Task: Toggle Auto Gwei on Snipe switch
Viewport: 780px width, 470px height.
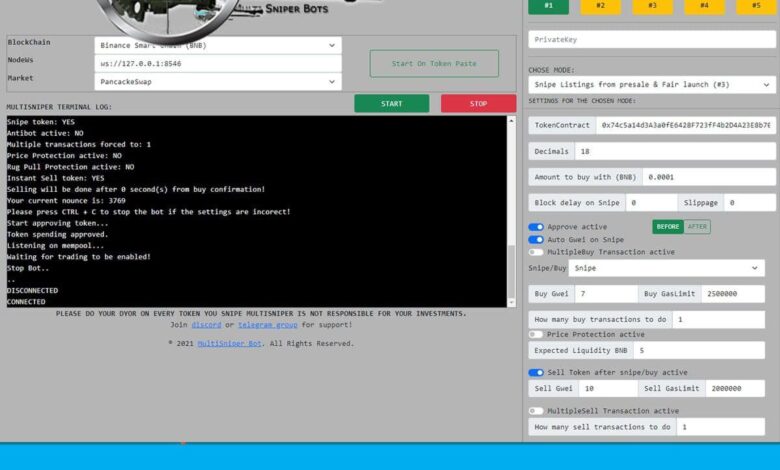Action: [536, 240]
